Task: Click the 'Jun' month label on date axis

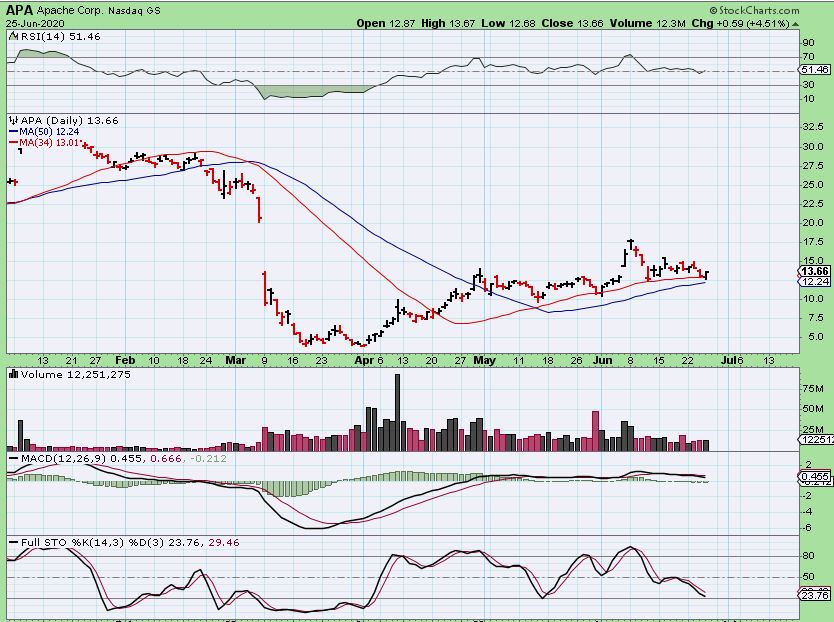Action: [x=603, y=360]
